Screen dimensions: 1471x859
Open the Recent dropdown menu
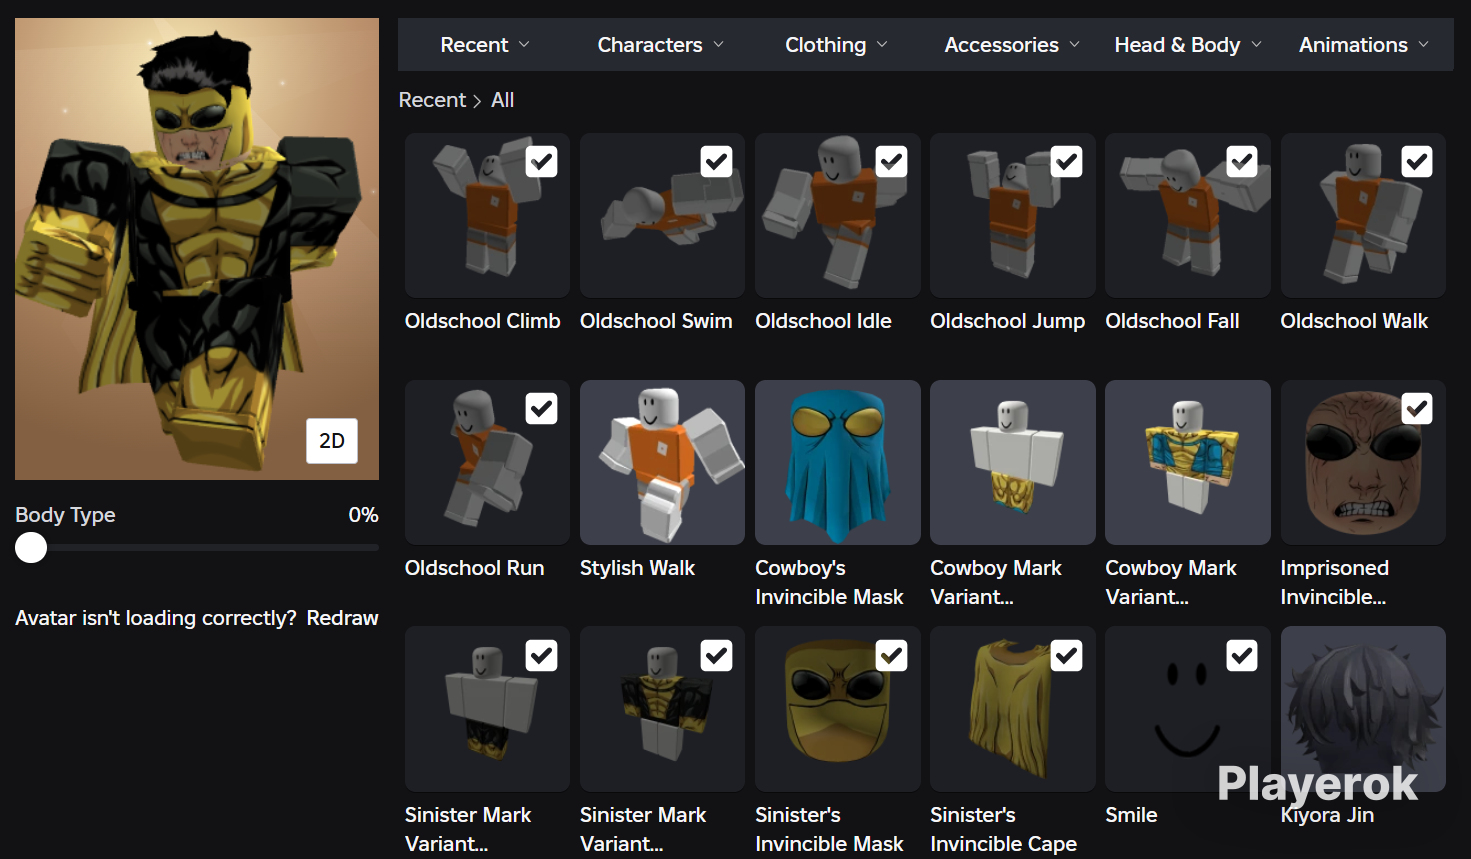click(x=485, y=45)
